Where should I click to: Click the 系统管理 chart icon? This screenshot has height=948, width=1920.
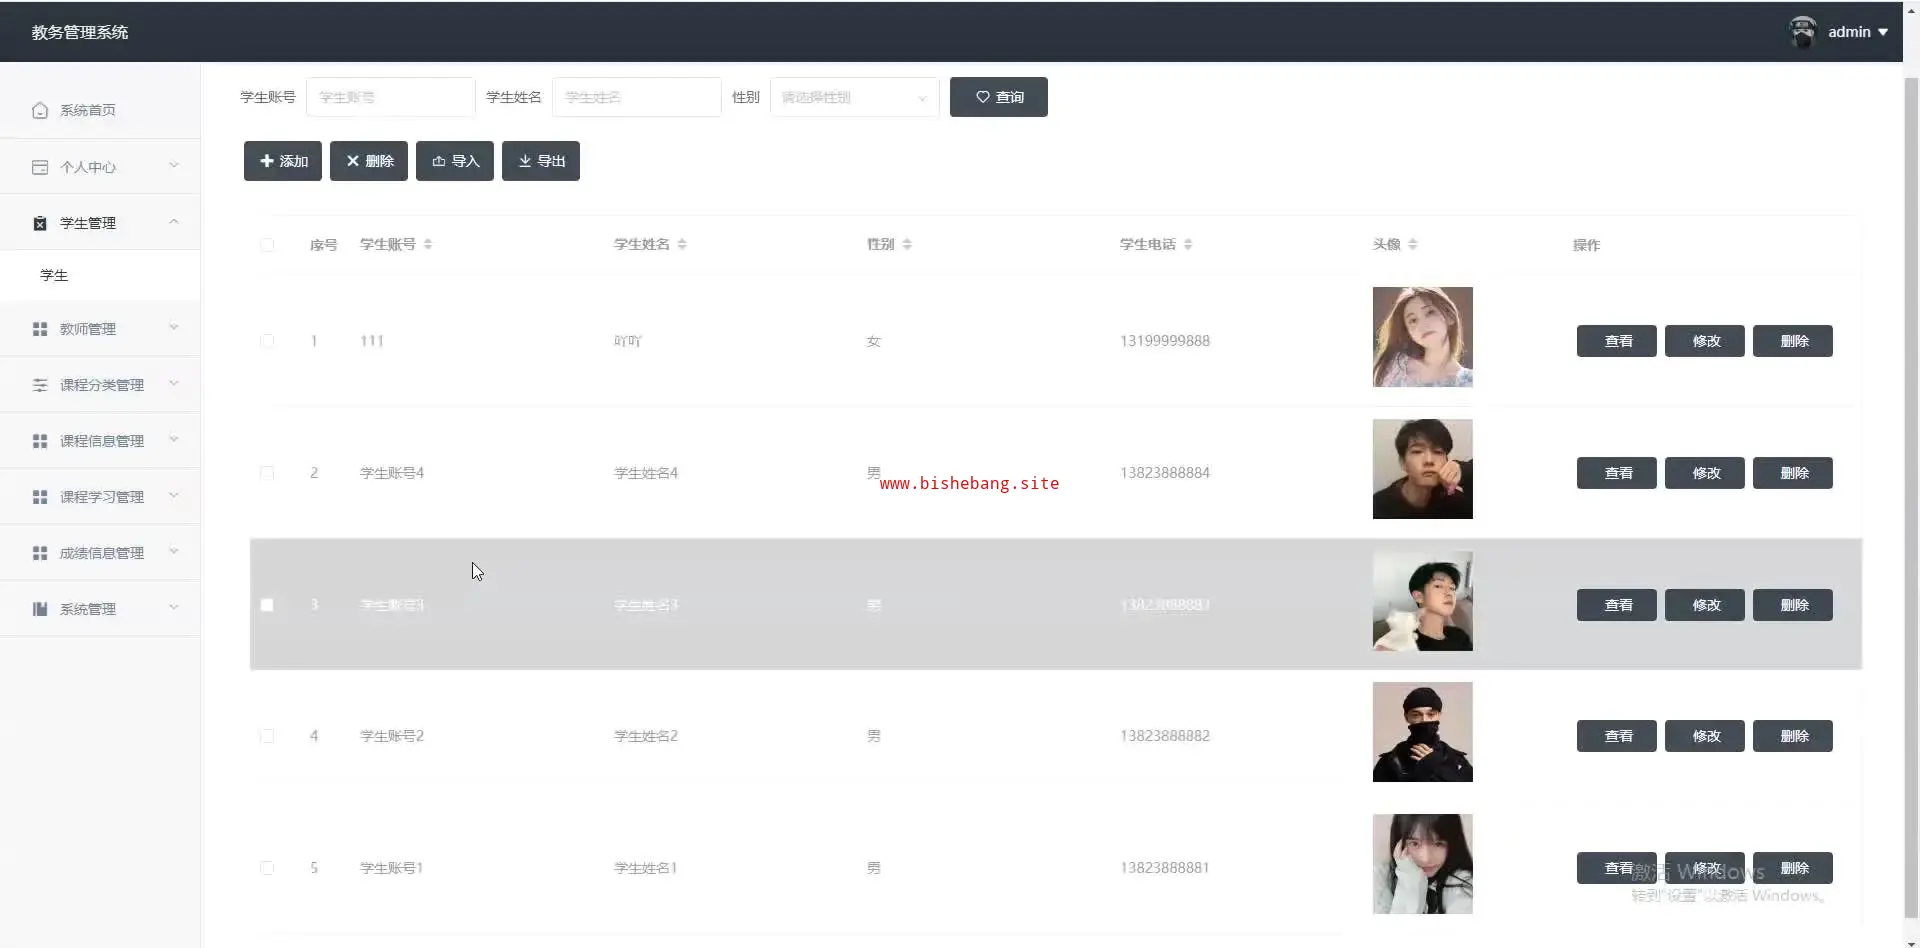(x=40, y=609)
